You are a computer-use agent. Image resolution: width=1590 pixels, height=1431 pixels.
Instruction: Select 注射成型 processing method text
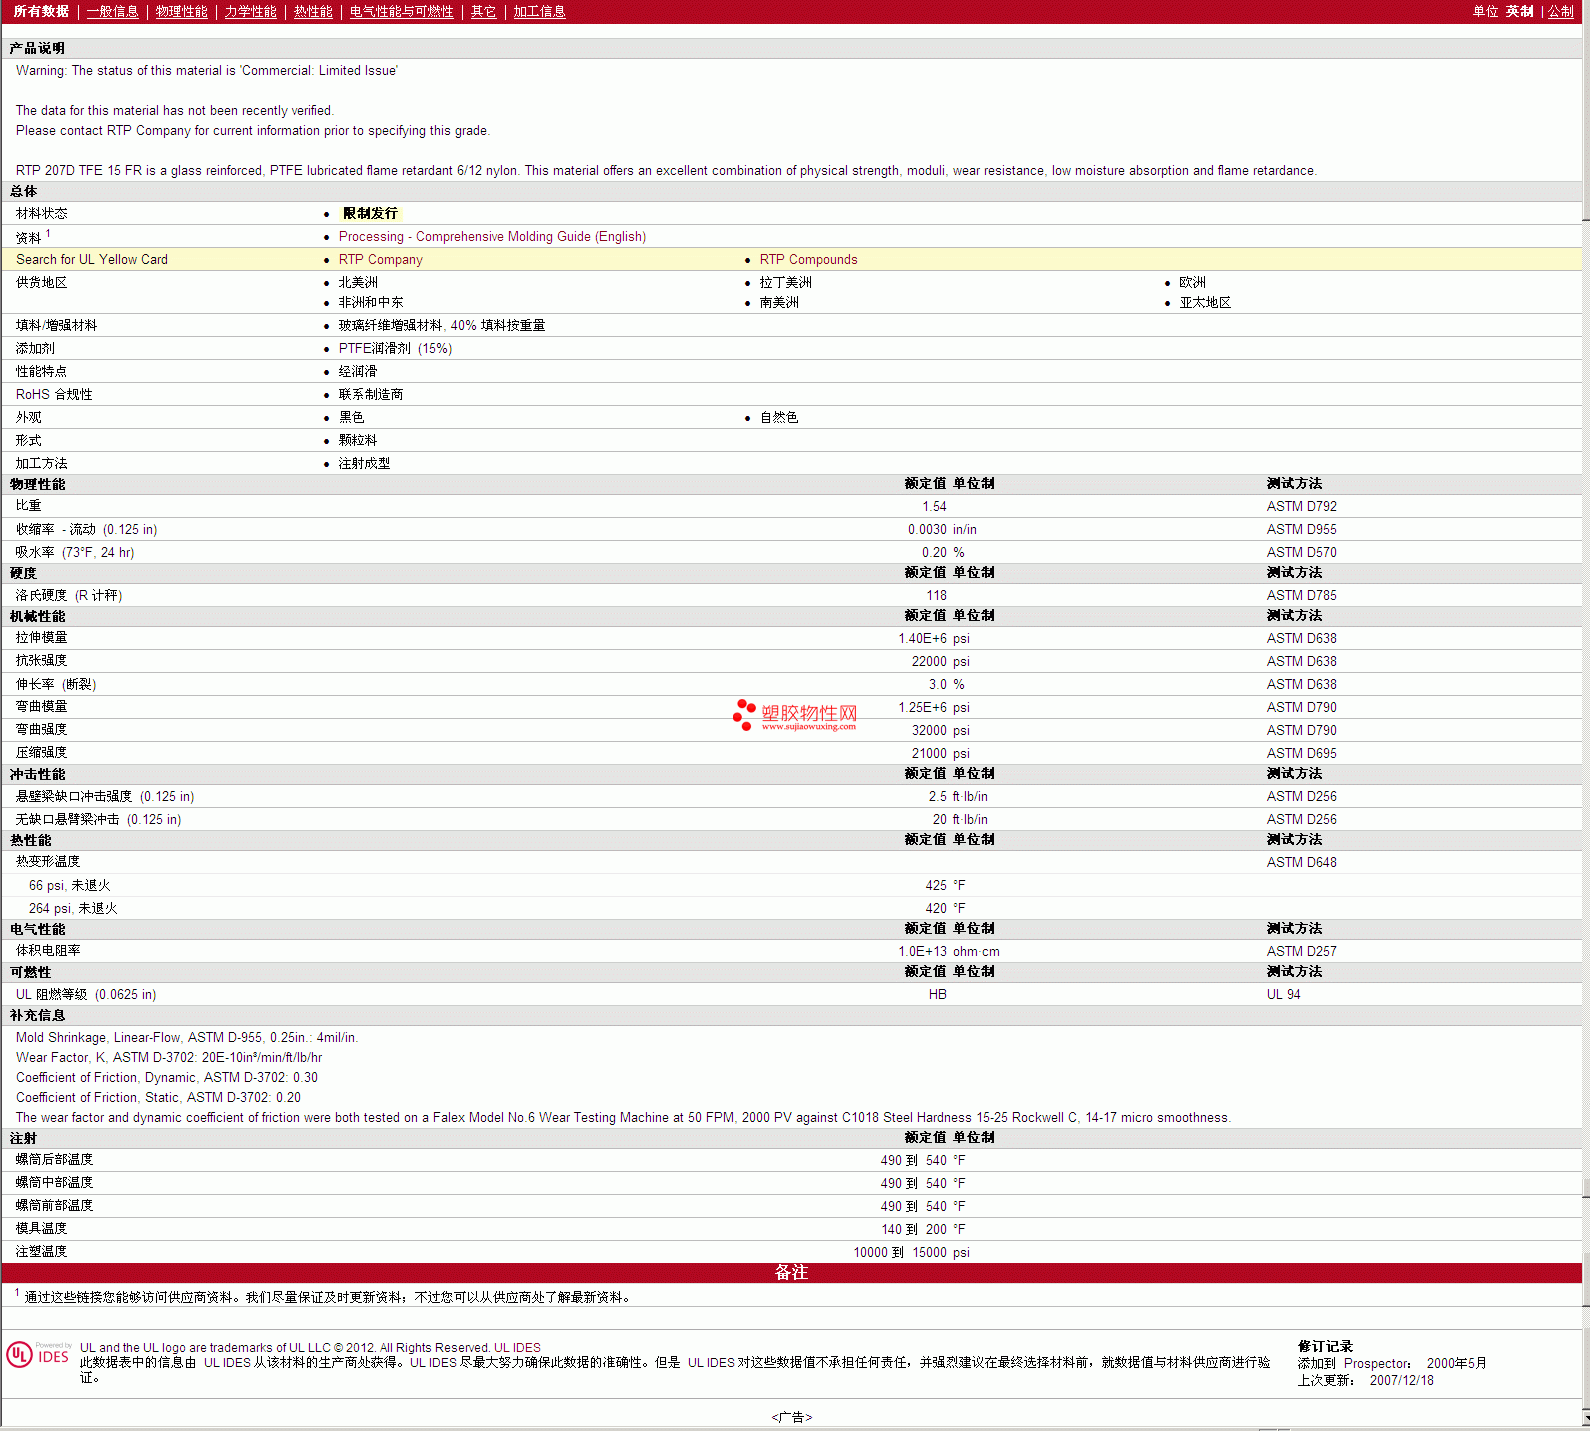tap(364, 463)
